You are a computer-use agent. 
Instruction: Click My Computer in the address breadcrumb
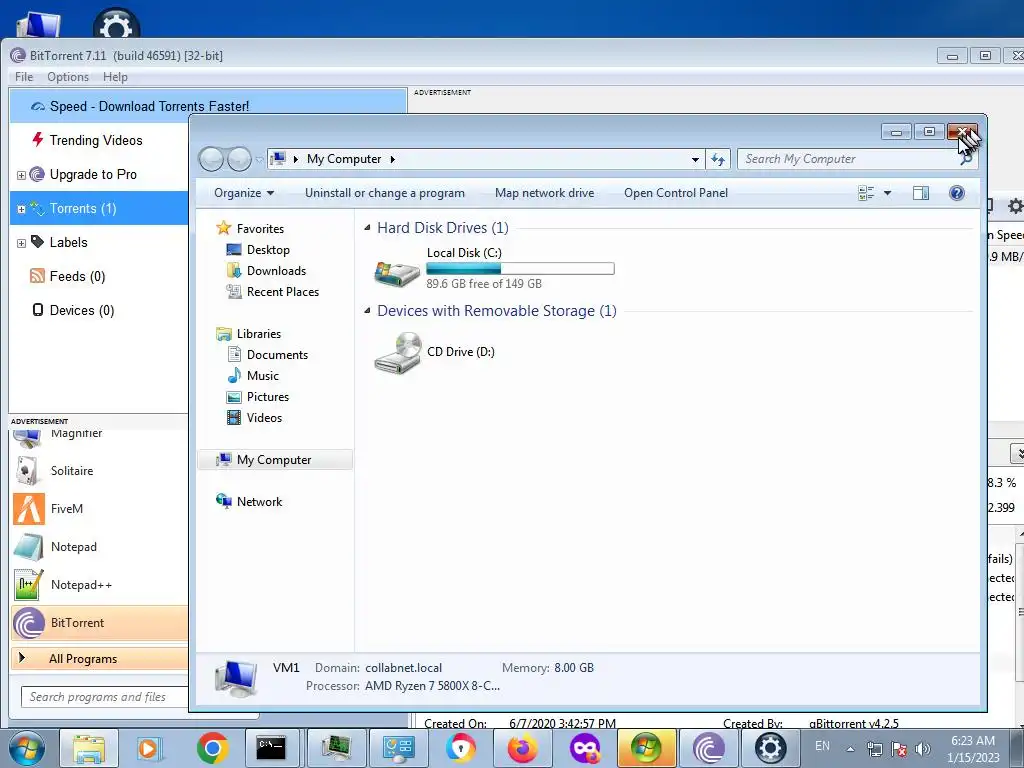344,159
